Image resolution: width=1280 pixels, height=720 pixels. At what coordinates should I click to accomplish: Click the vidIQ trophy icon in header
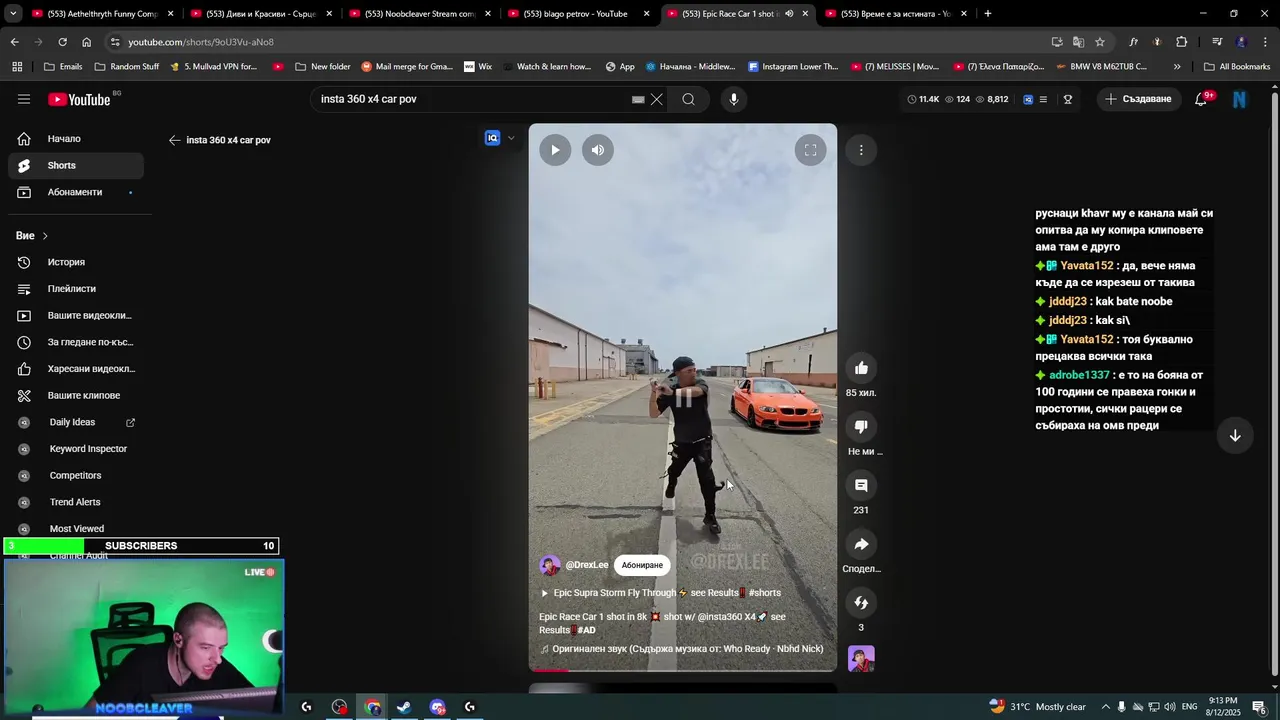[x=1068, y=99]
